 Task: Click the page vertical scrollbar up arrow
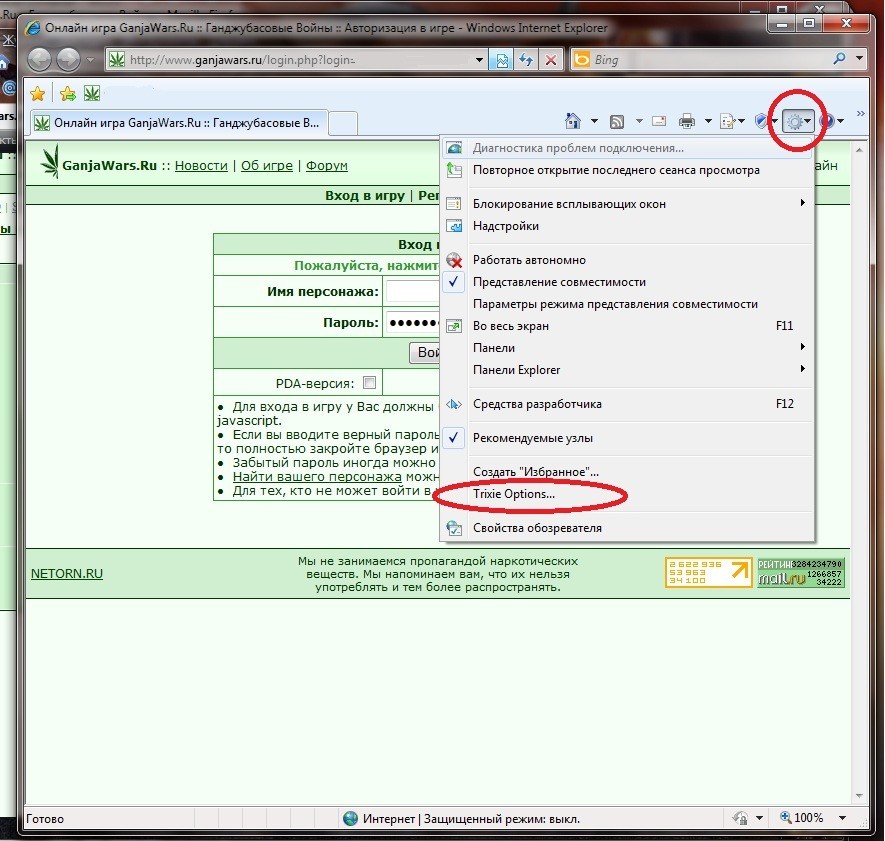[x=860, y=150]
